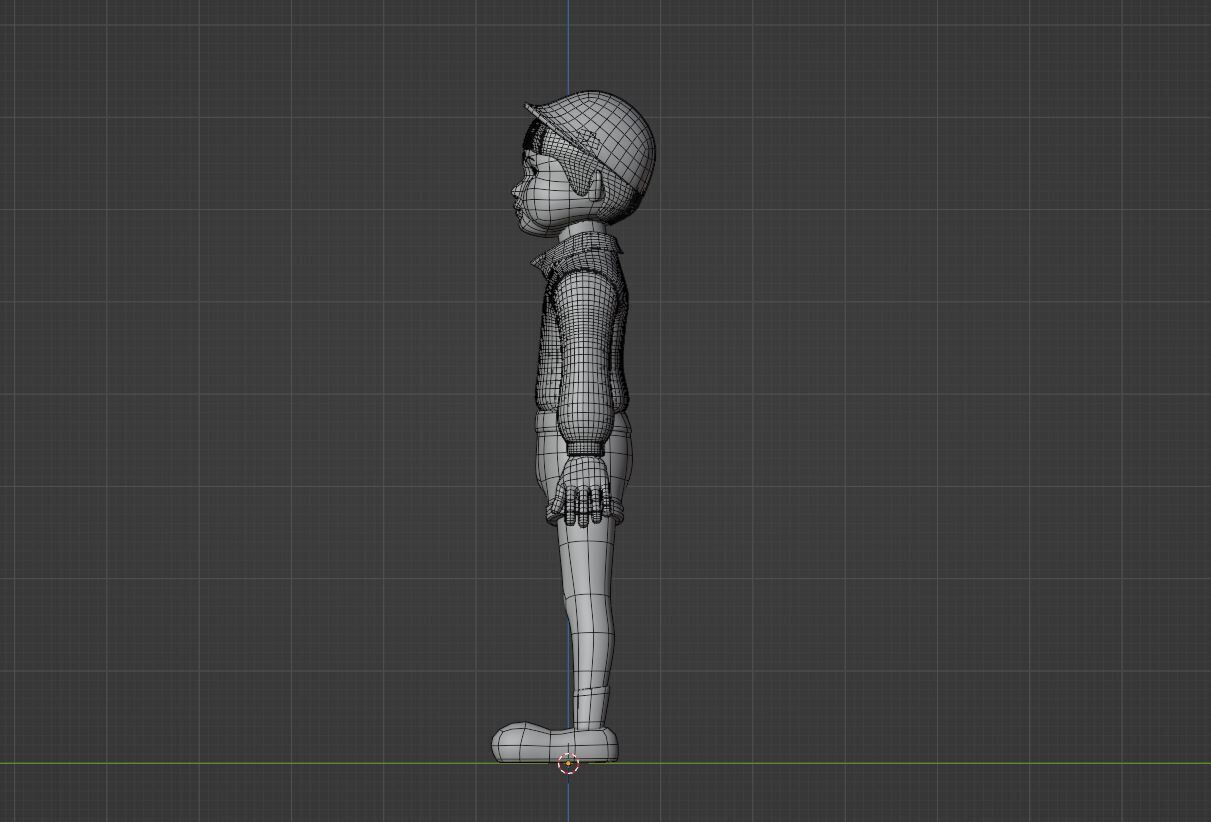Click the character's shoe
Viewport: 1211px width, 822px height.
click(554, 743)
